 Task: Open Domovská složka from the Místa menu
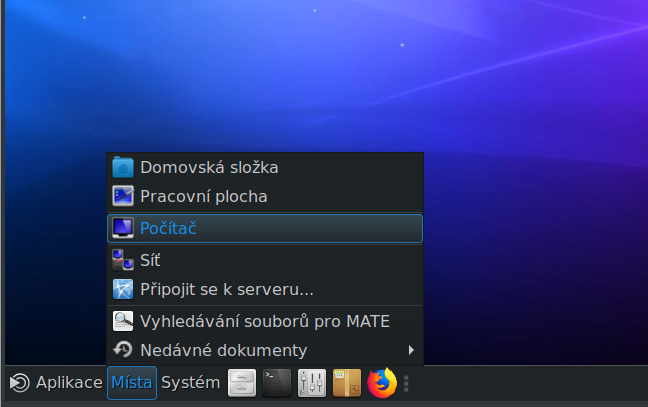(x=265, y=168)
